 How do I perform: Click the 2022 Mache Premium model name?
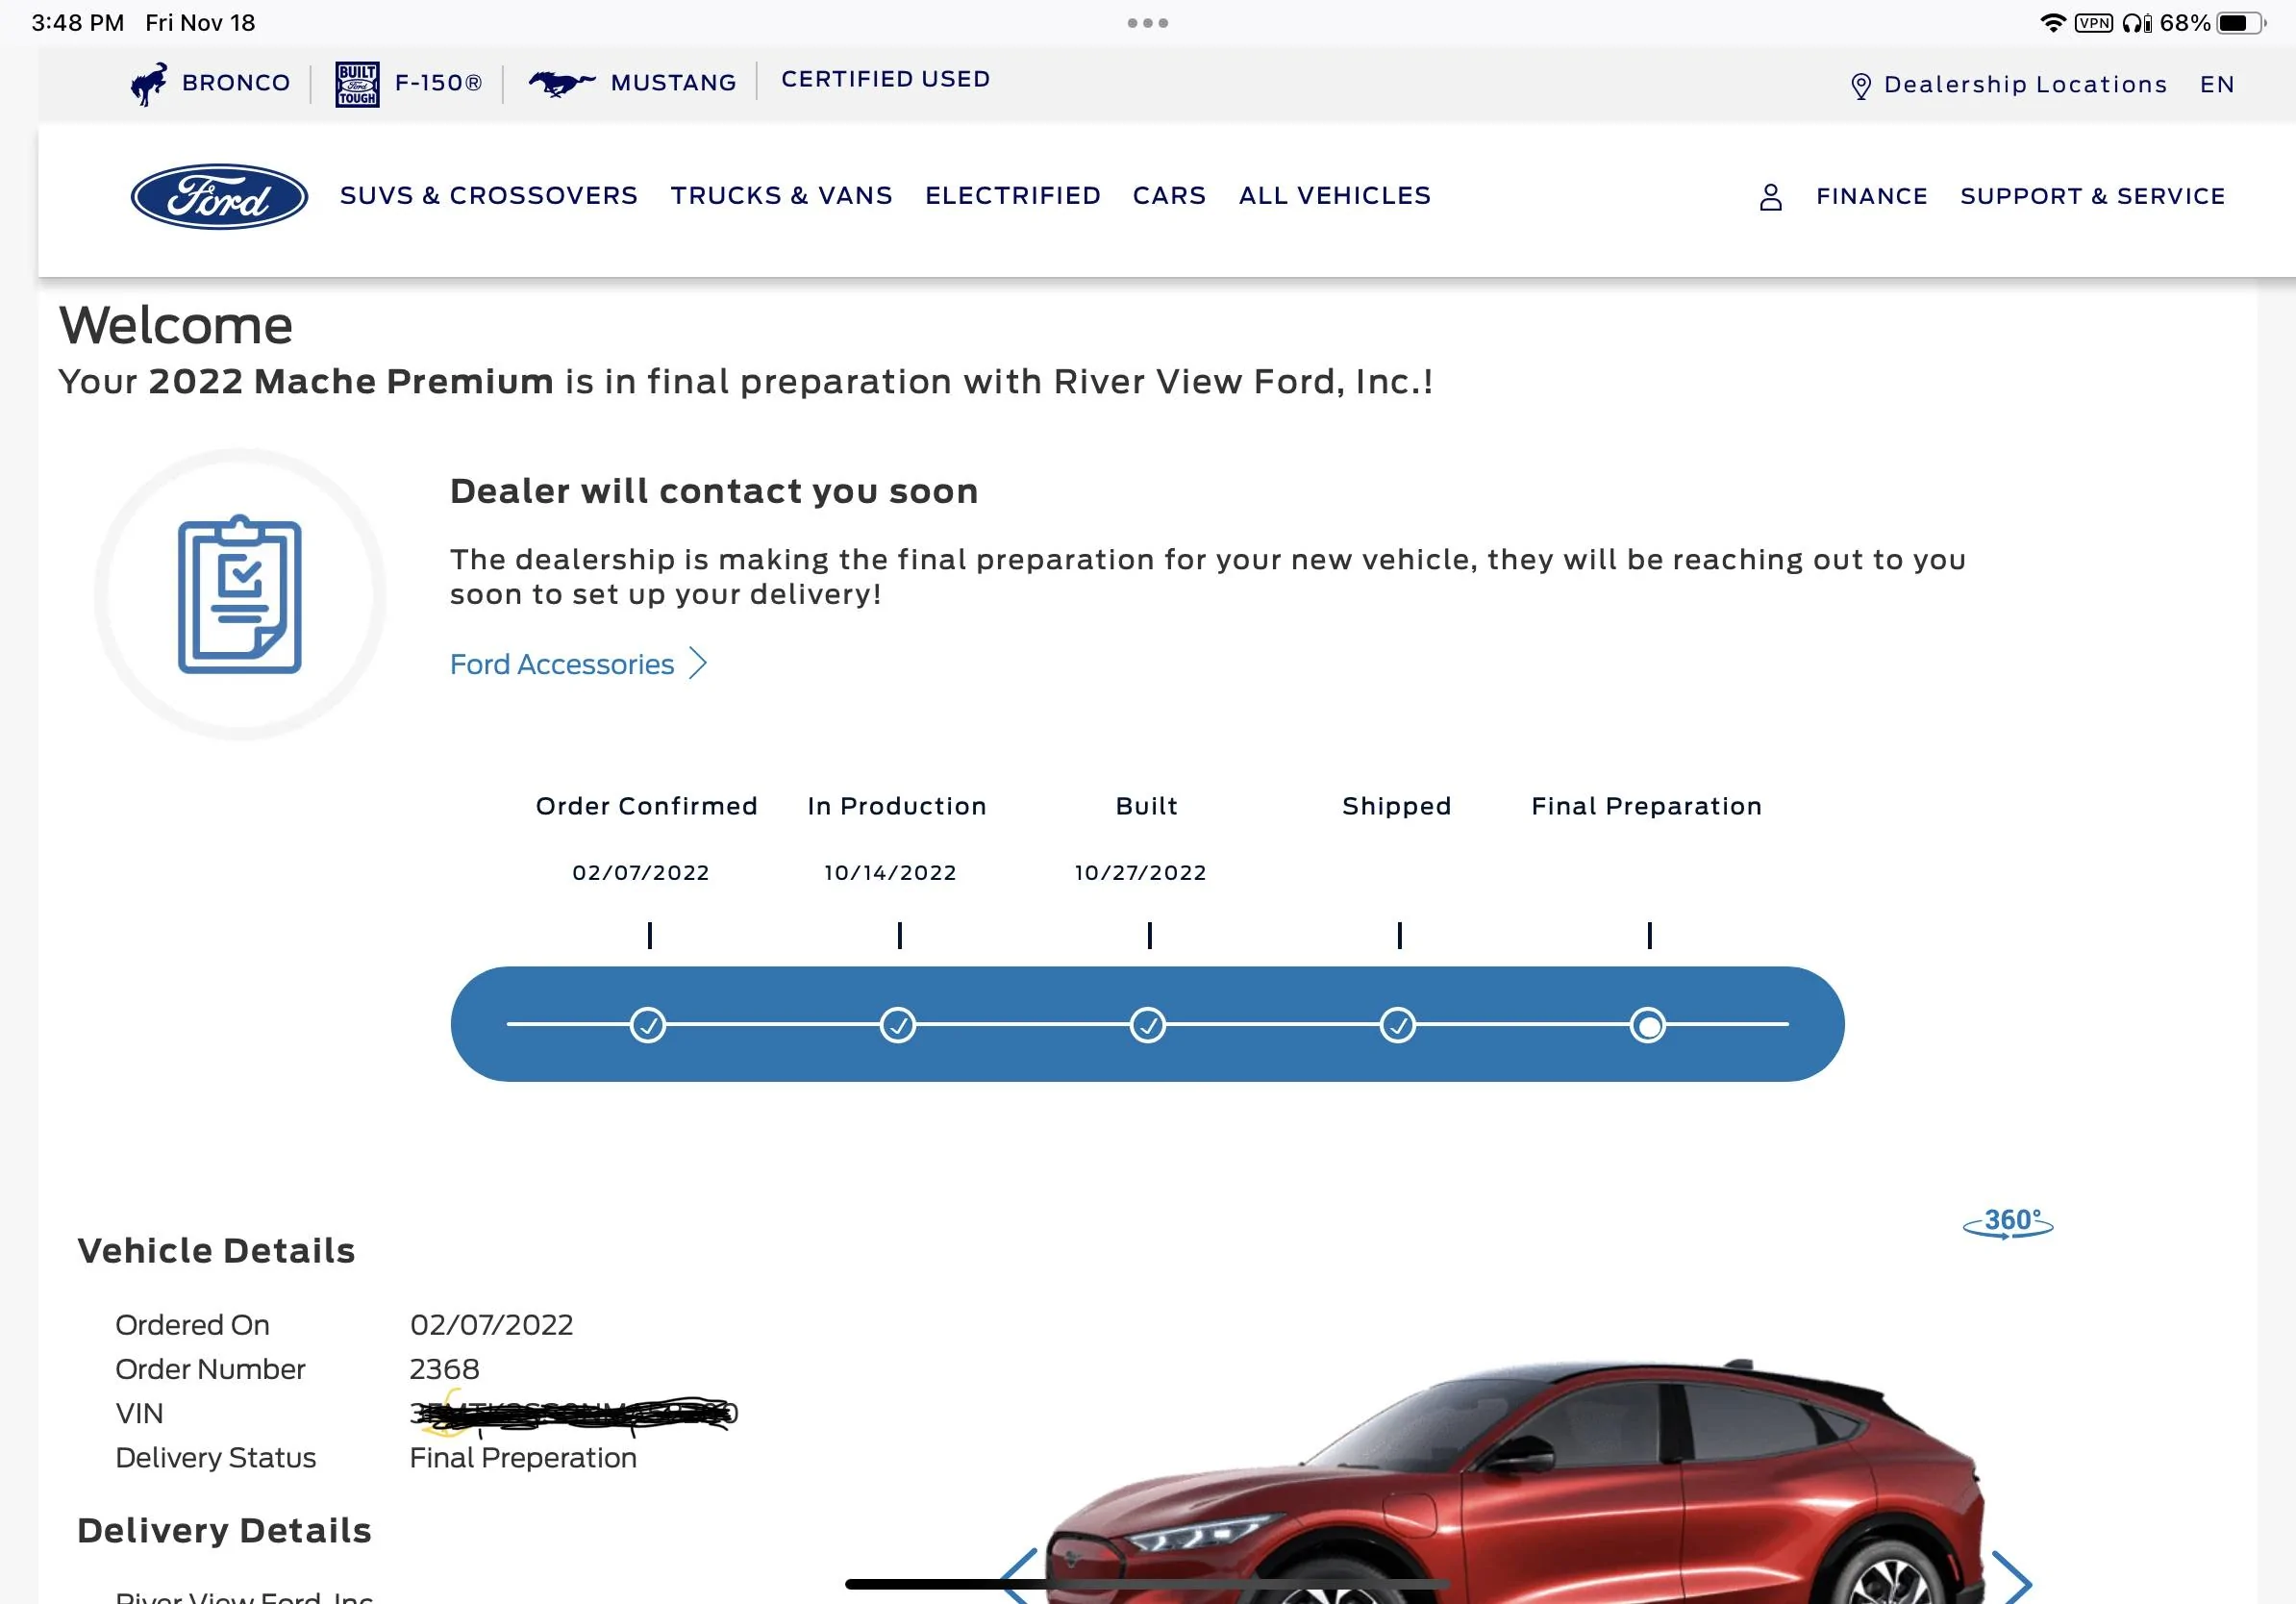coord(351,382)
